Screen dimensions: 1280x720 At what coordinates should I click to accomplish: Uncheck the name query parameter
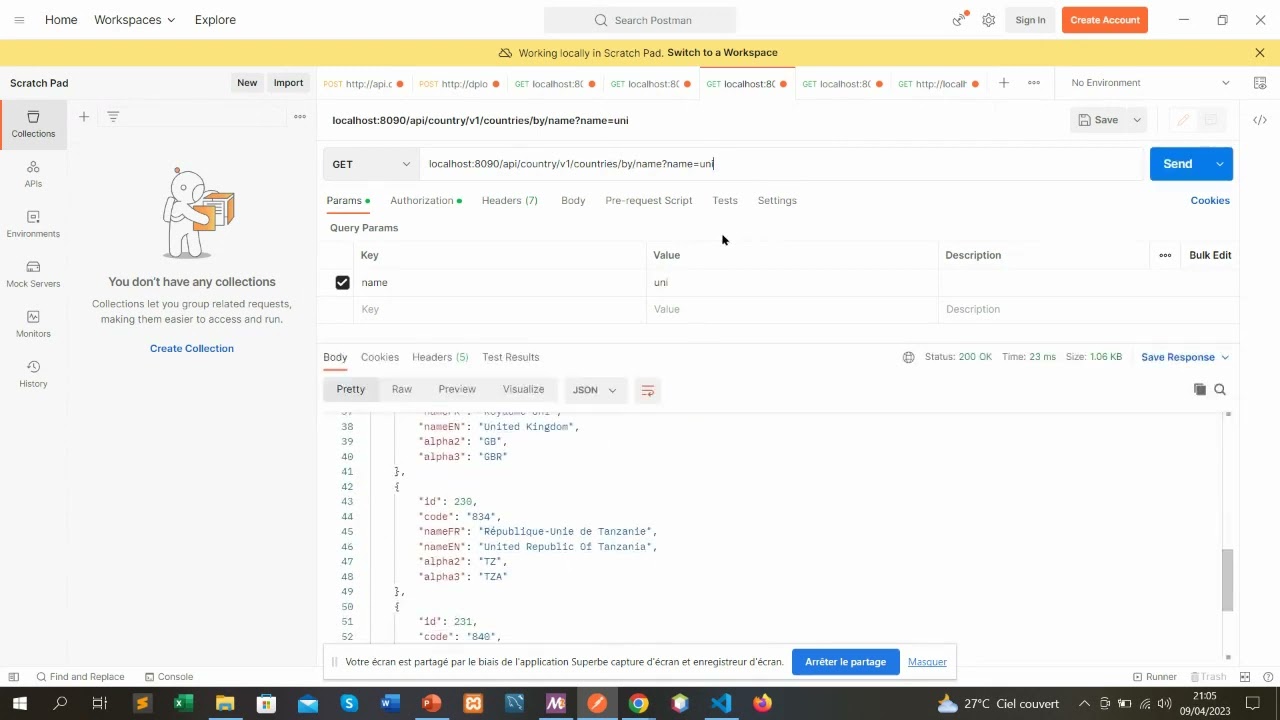(x=342, y=283)
